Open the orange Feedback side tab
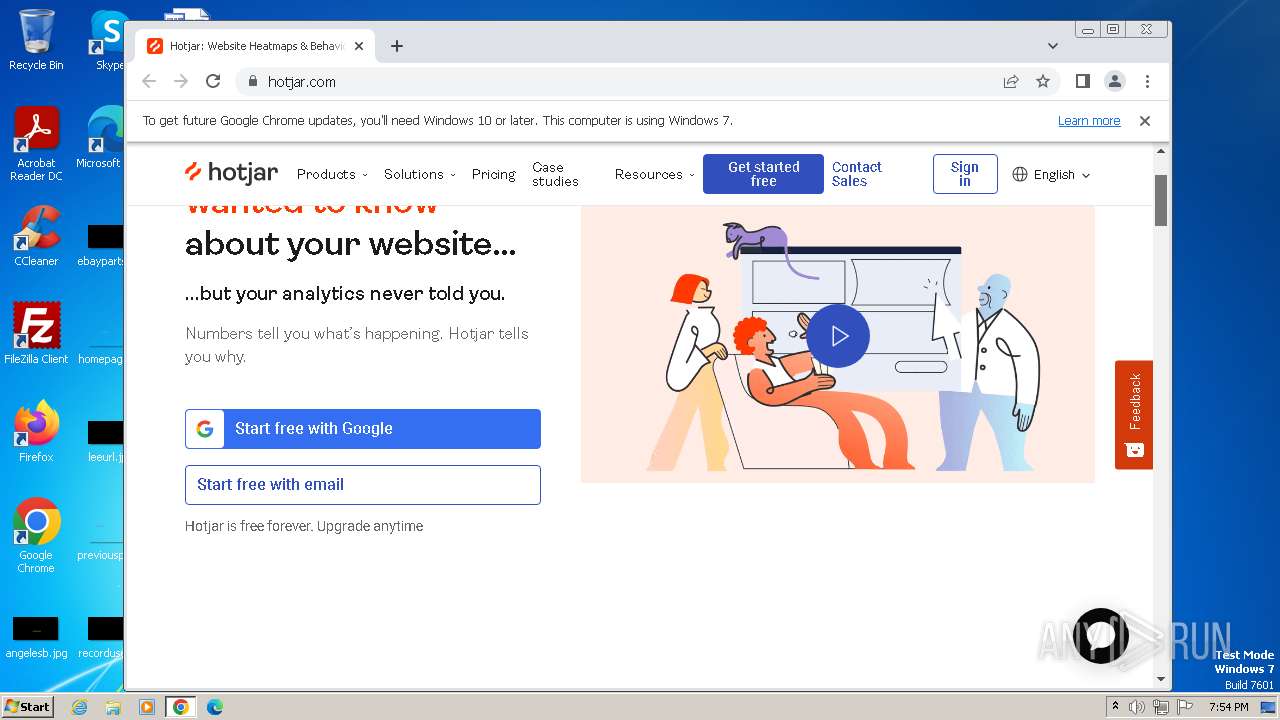Image resolution: width=1280 pixels, height=720 pixels. 1134,414
